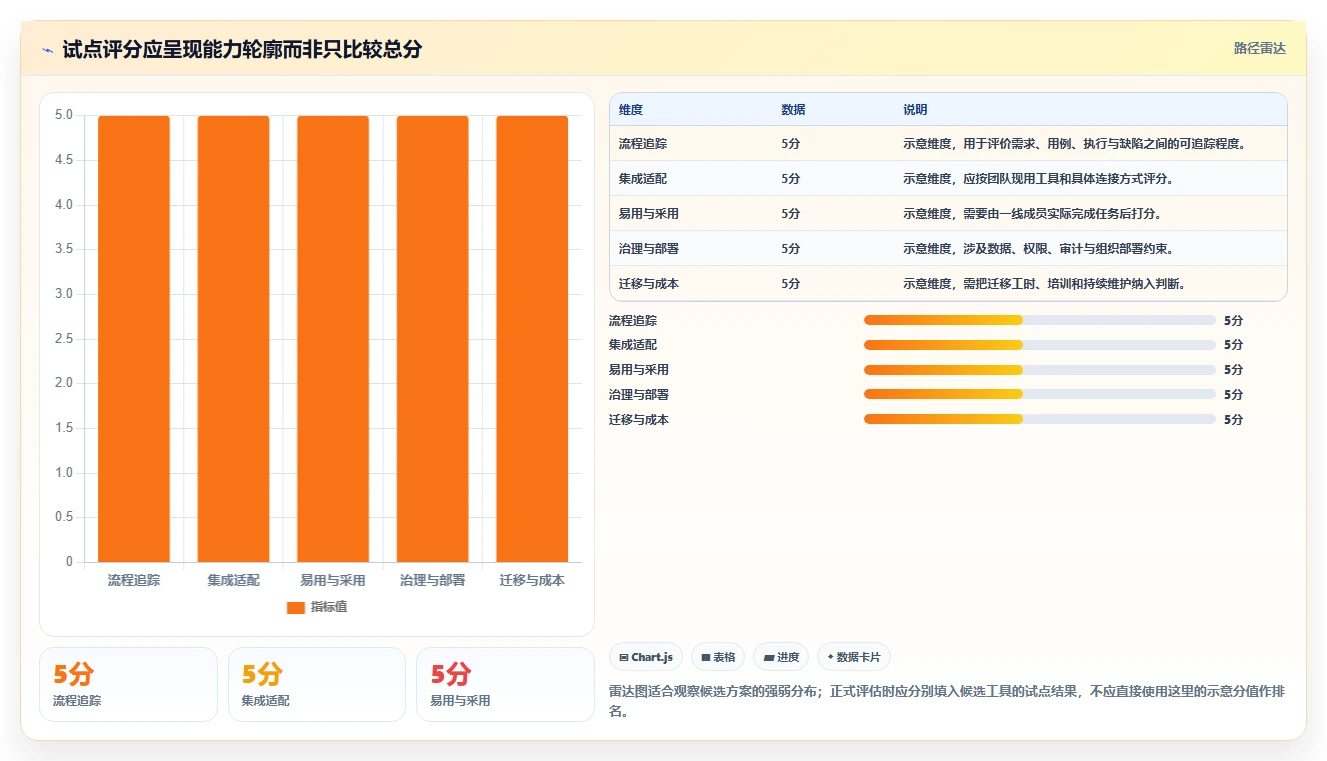Click the 迁移与成本 bar in the chart
This screenshot has width=1327, height=761.
pyautogui.click(x=532, y=339)
